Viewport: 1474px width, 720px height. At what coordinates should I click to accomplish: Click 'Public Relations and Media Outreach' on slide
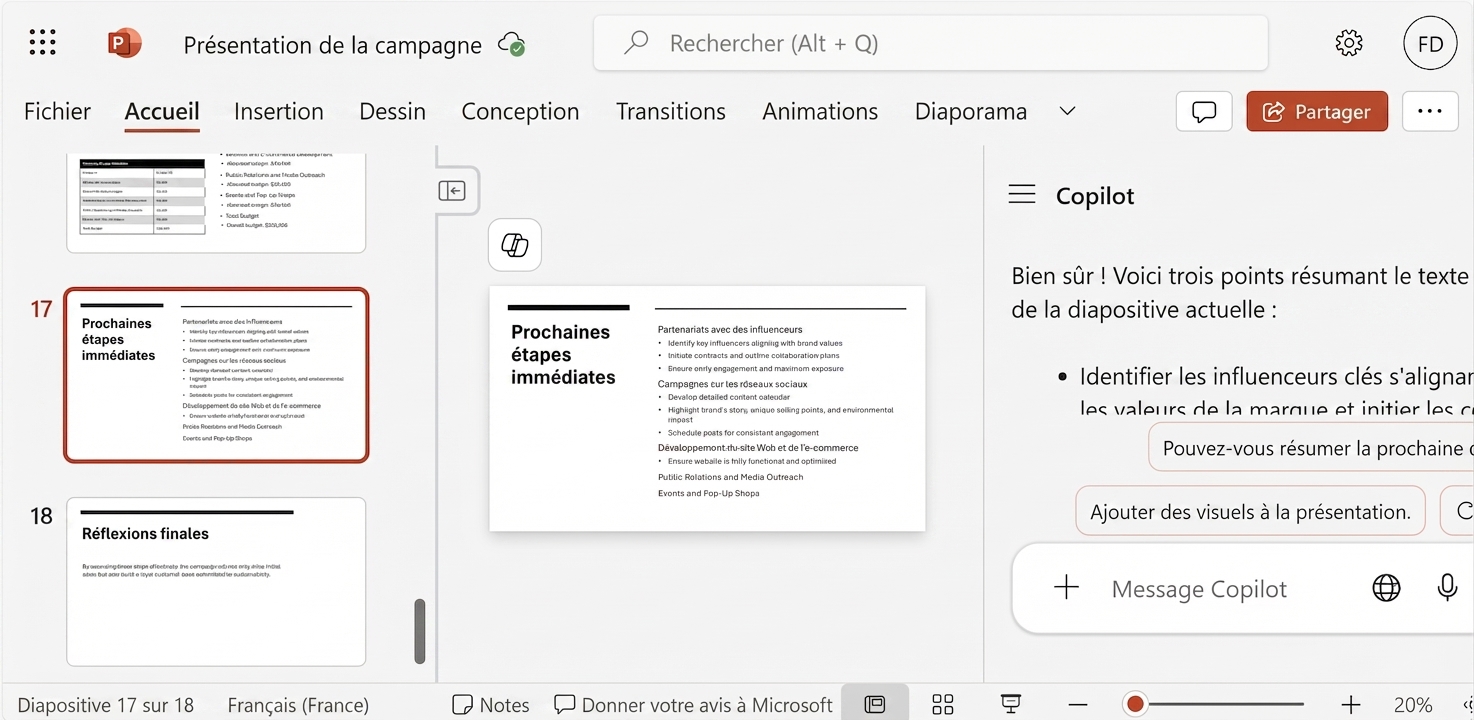pos(731,477)
